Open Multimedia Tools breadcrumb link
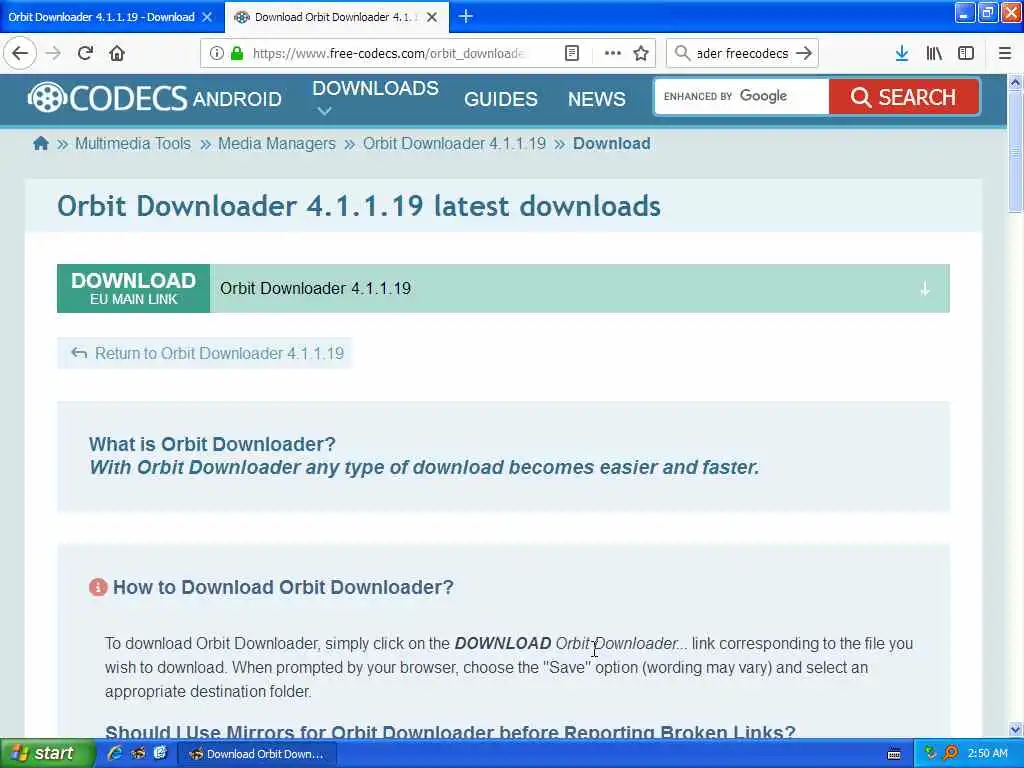1024x768 pixels. click(133, 144)
